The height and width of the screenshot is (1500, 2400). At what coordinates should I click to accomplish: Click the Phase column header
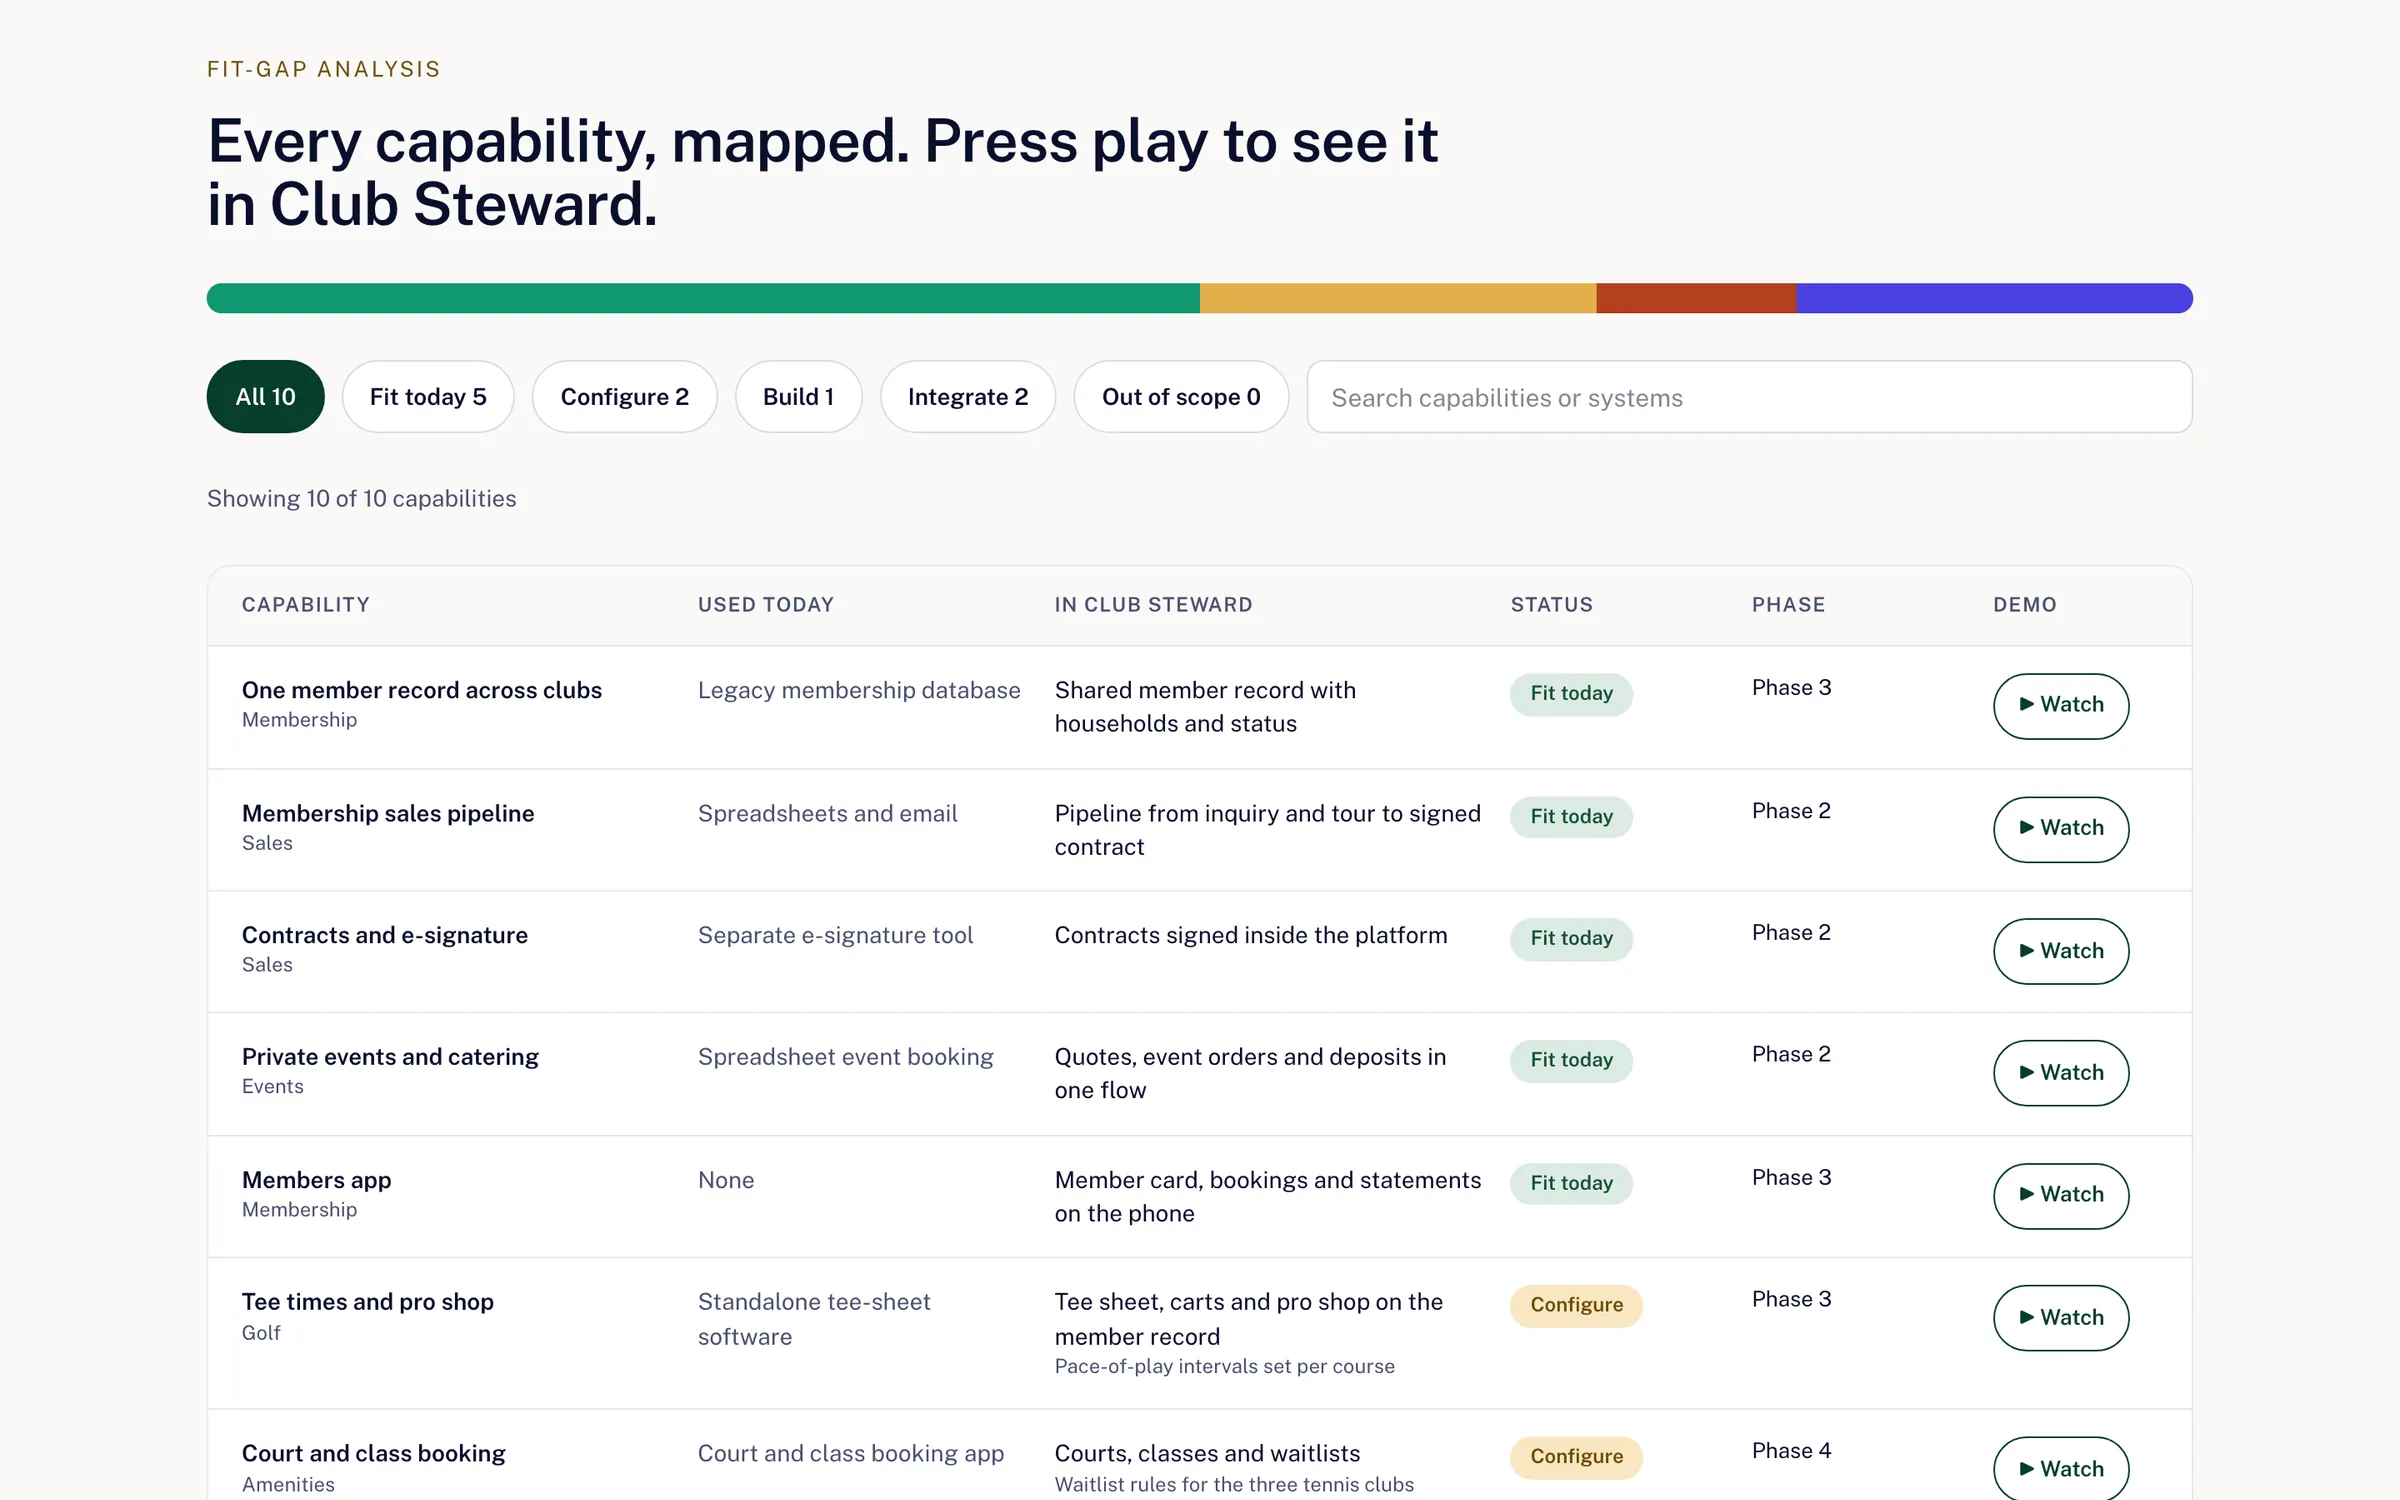click(x=1789, y=605)
